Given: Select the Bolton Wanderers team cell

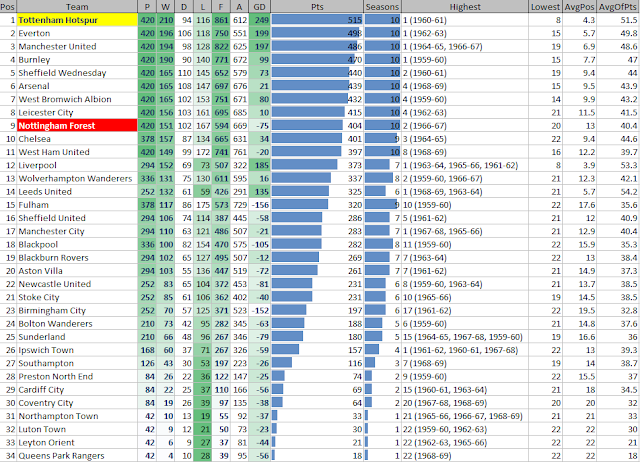Looking at the screenshot, I should [77, 323].
